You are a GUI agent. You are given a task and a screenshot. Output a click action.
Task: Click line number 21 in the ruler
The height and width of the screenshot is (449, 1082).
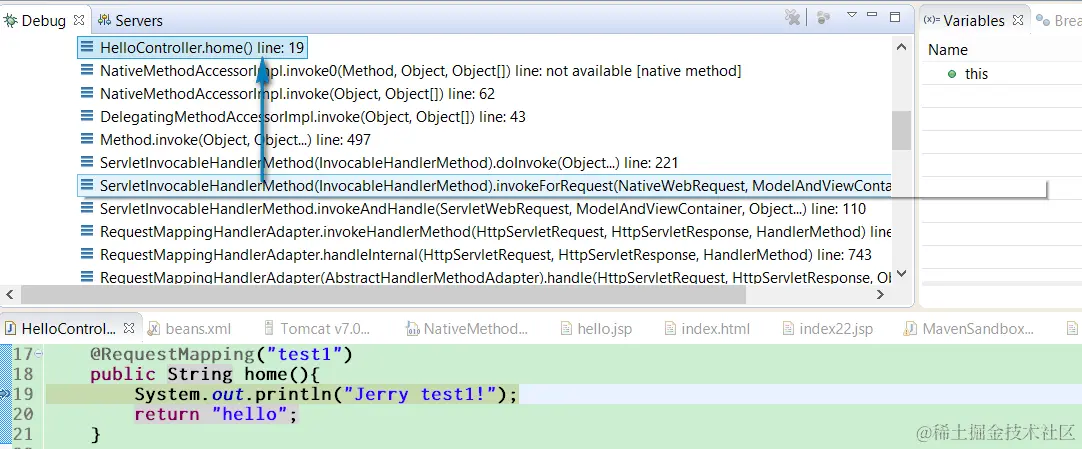[23, 435]
